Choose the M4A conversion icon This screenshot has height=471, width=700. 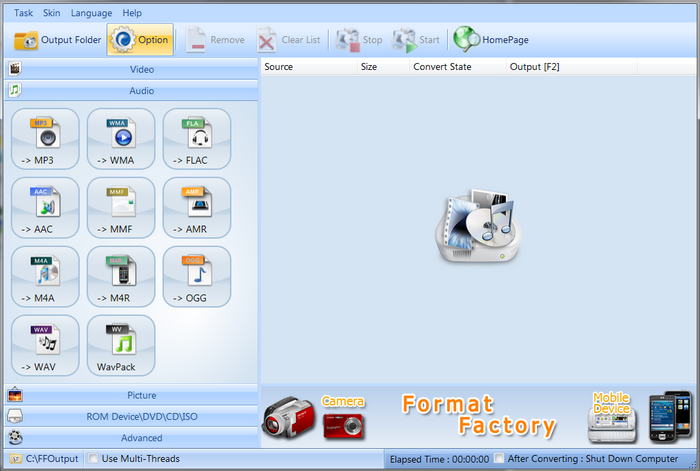point(45,276)
